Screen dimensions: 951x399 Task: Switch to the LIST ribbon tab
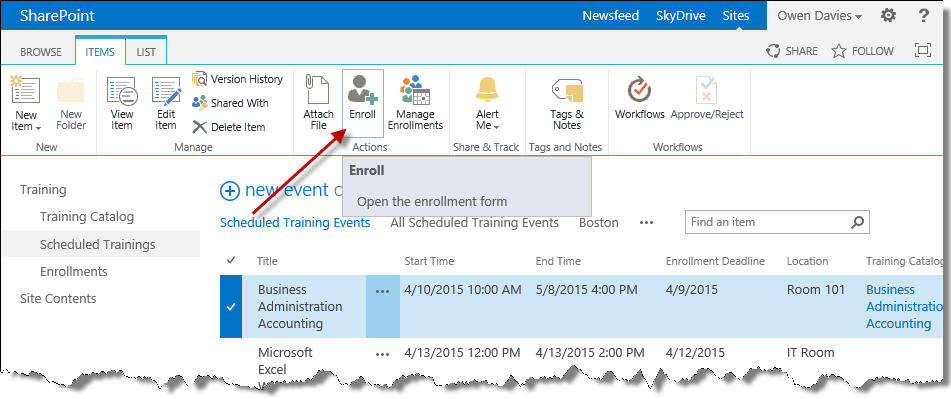coord(146,52)
